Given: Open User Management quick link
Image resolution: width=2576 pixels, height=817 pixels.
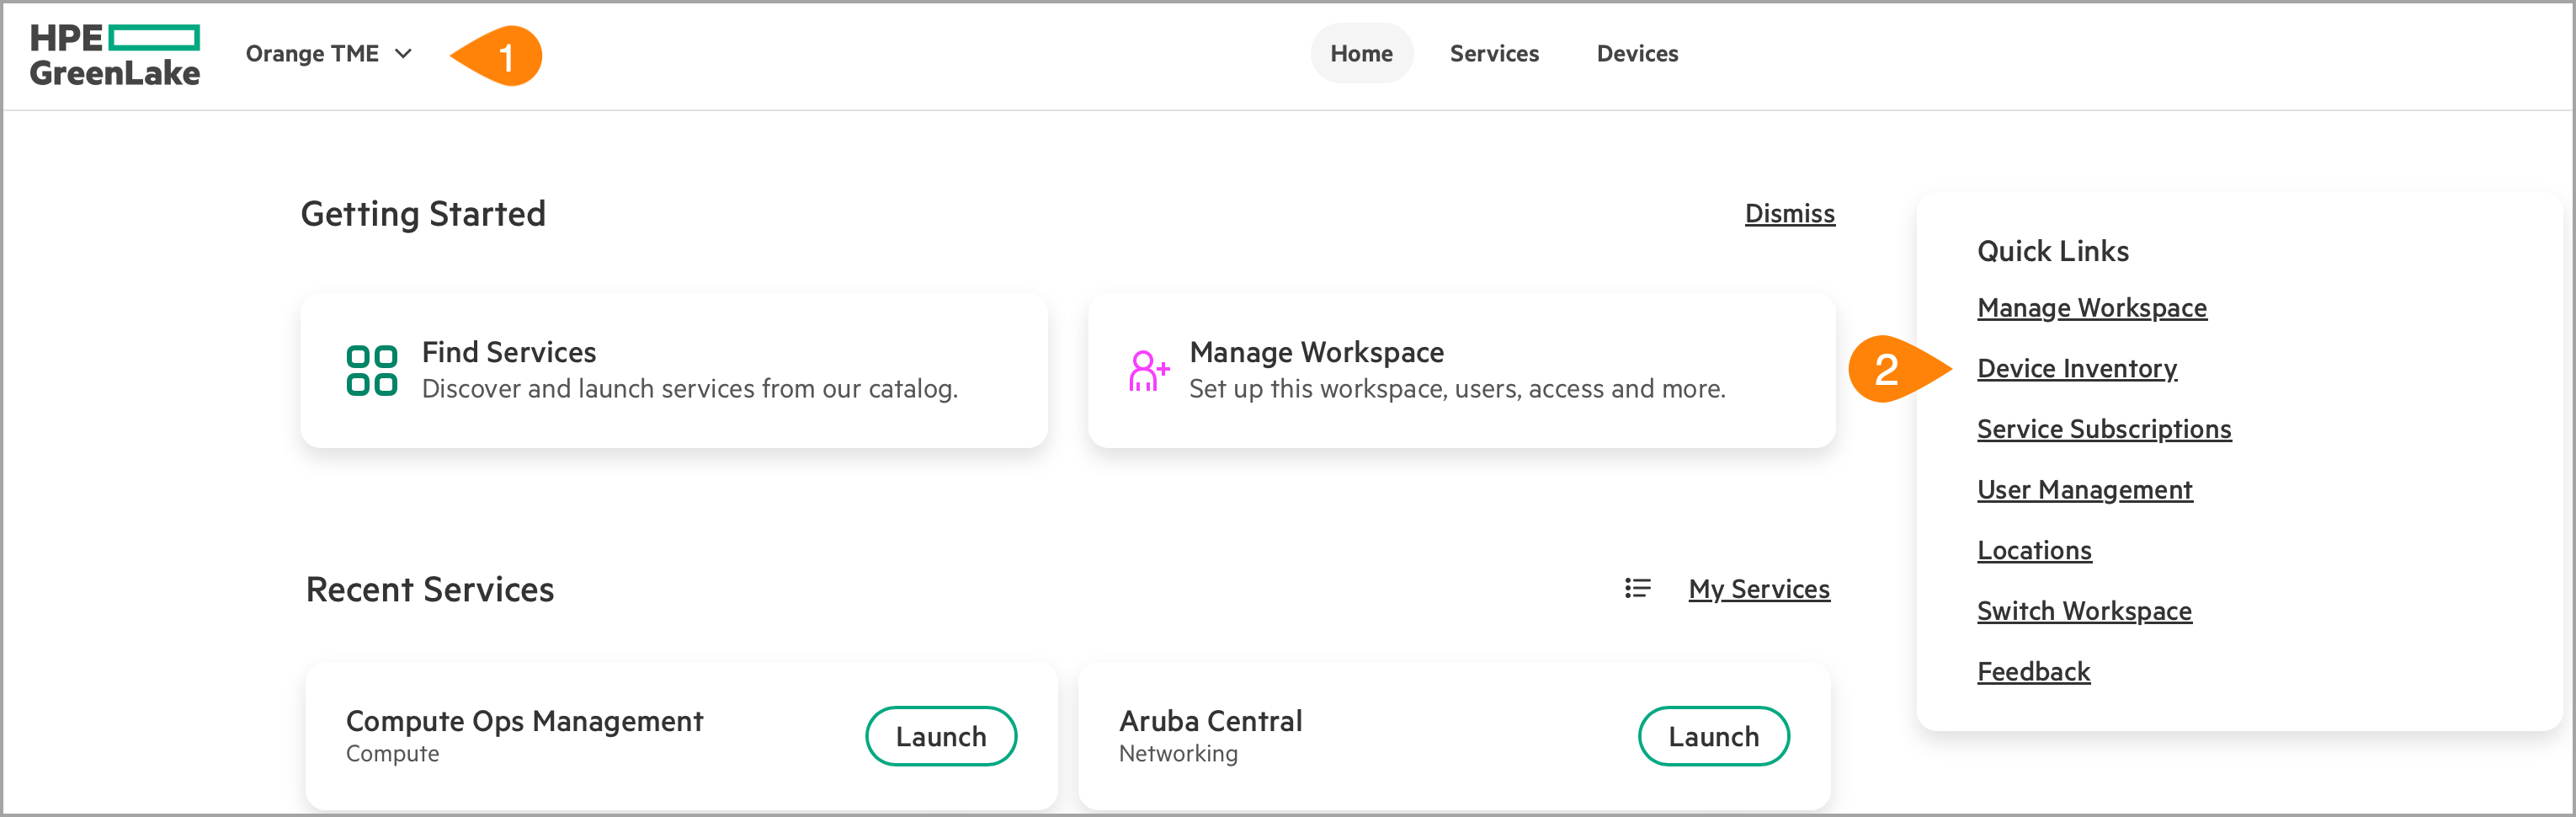Looking at the screenshot, I should pyautogui.click(x=2085, y=490).
